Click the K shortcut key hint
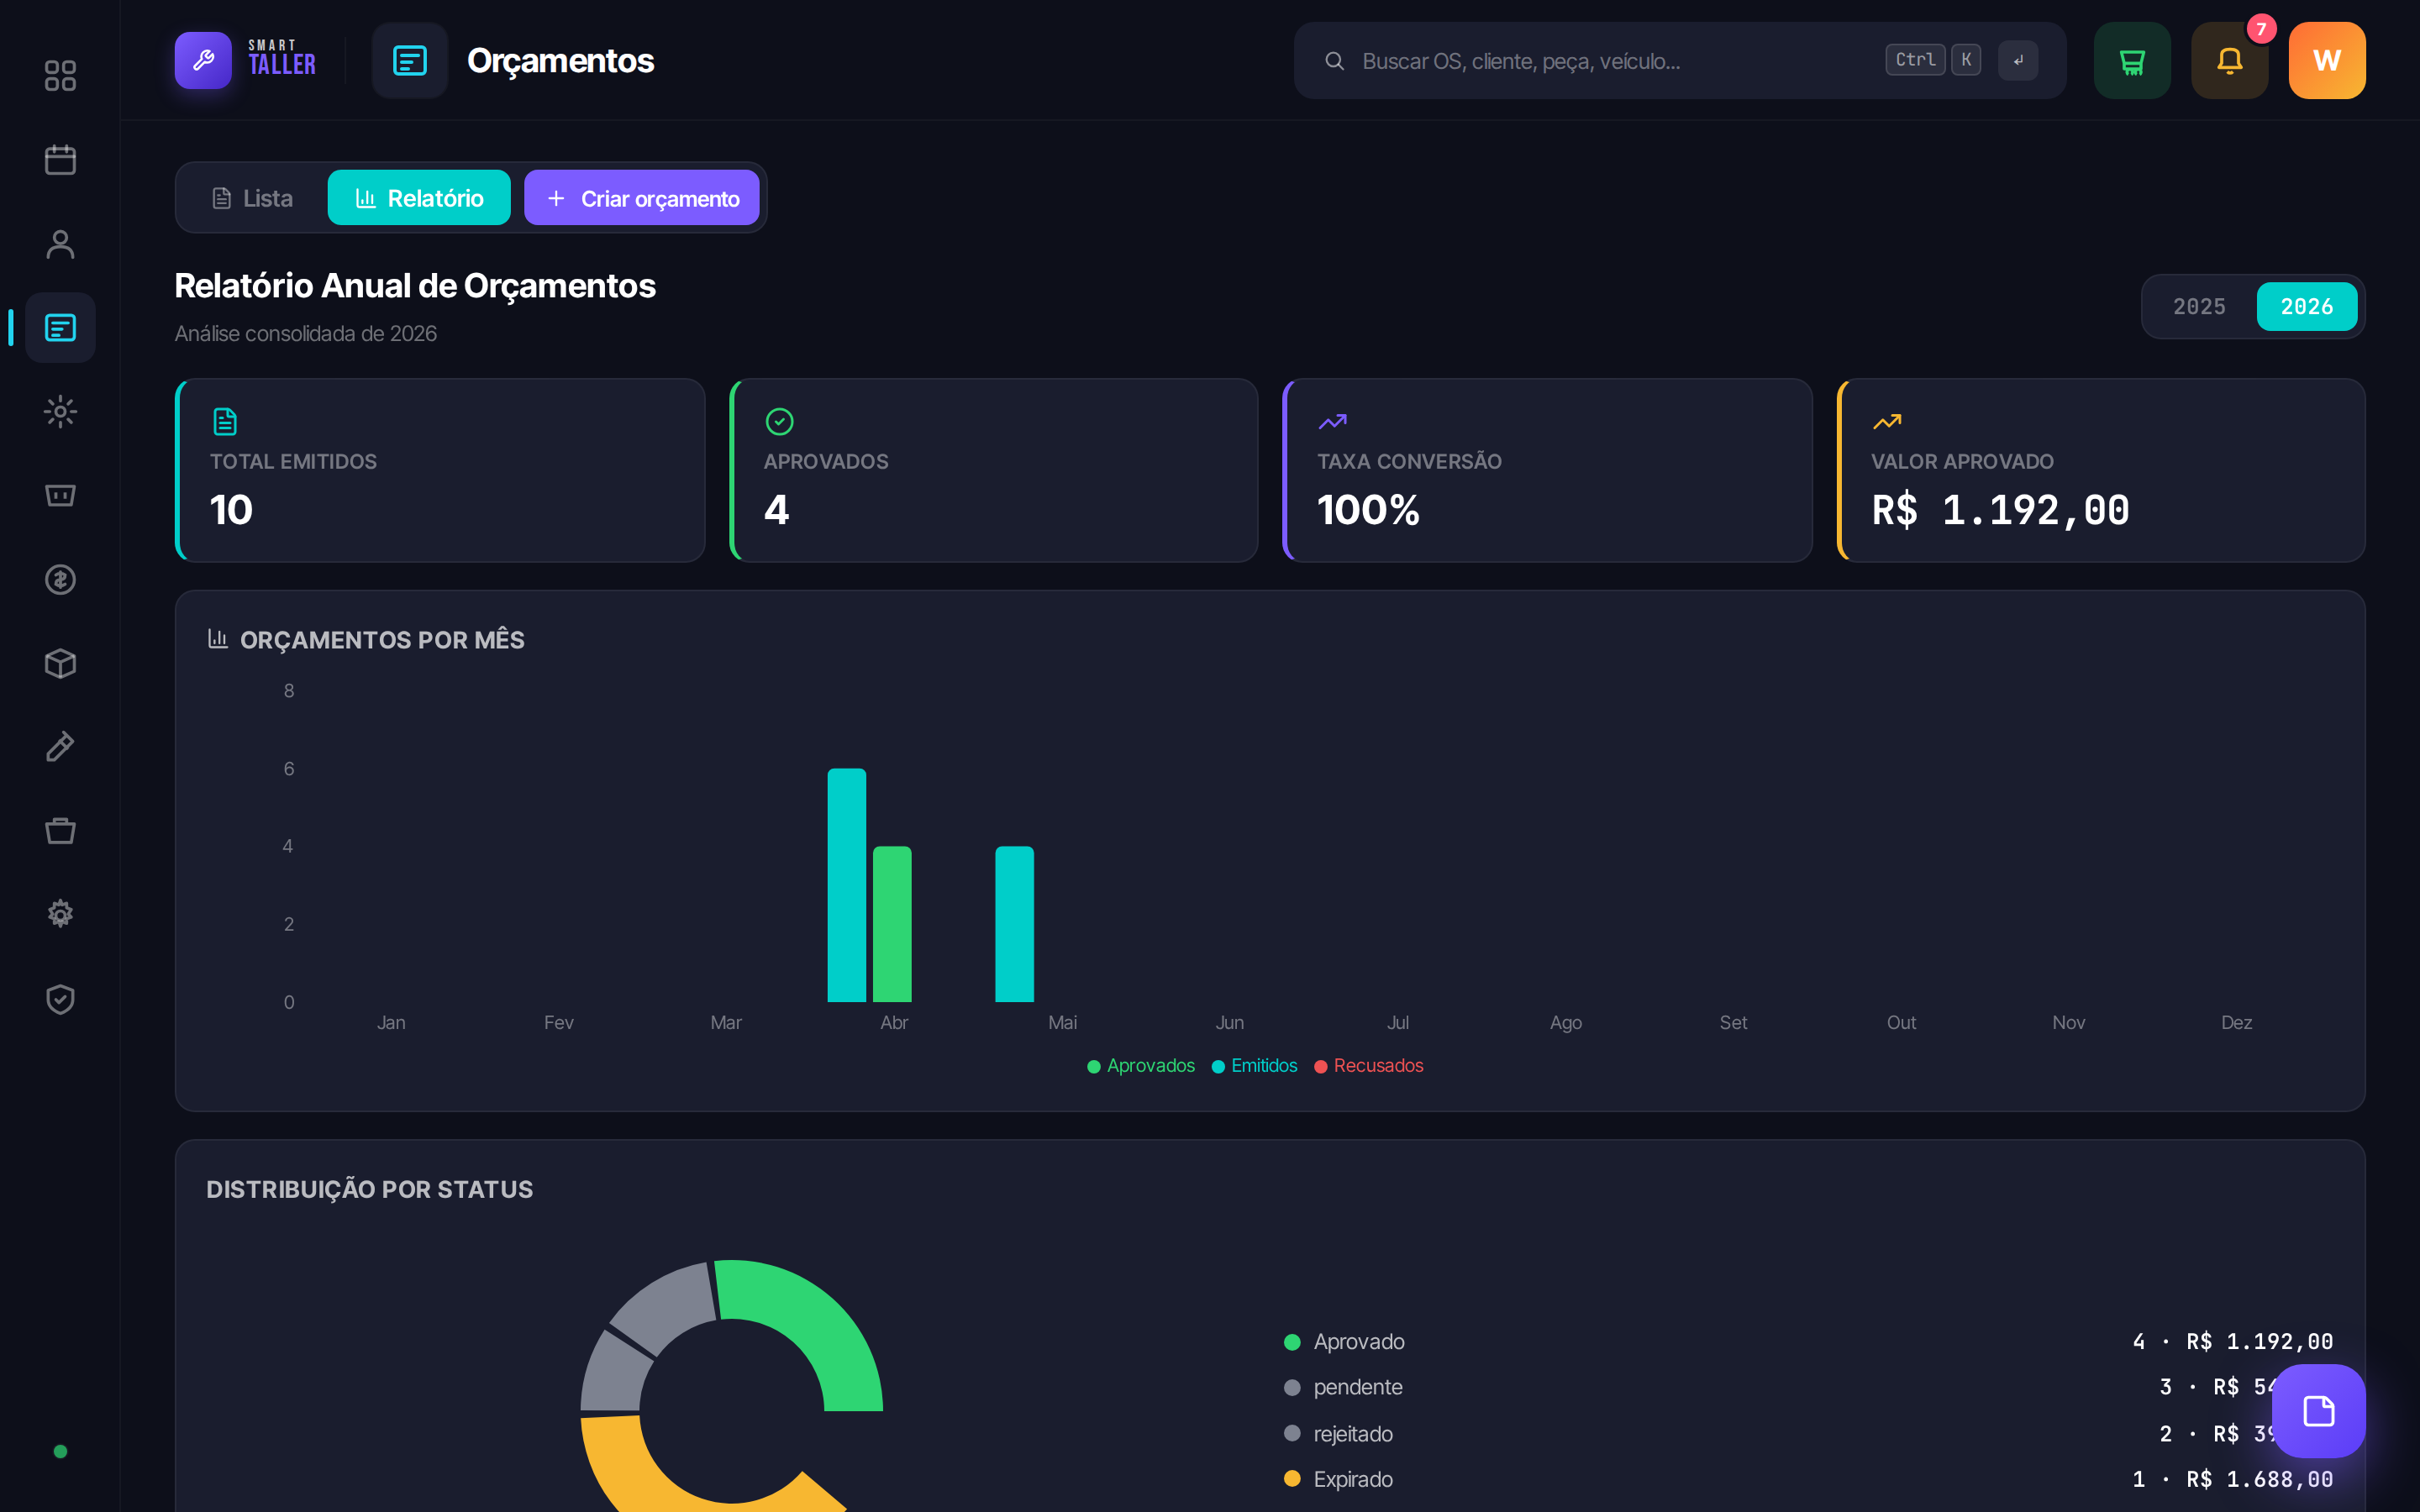The image size is (2420, 1512). point(1965,60)
